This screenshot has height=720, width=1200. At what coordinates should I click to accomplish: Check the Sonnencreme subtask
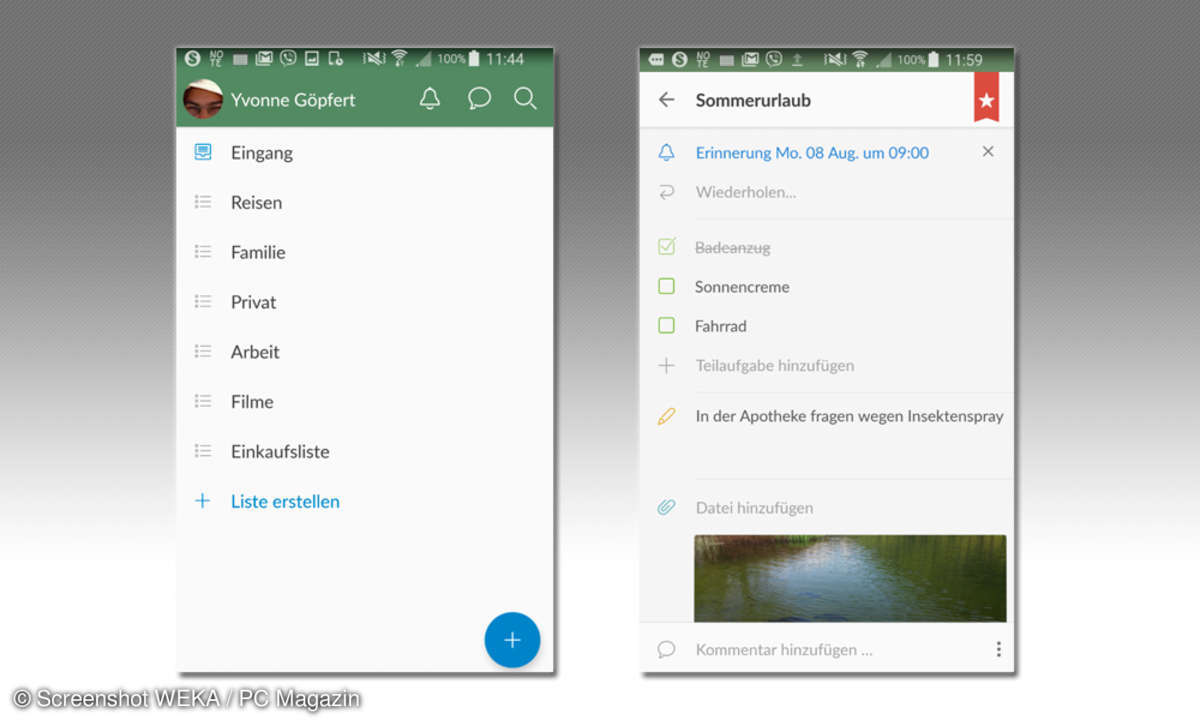tap(666, 286)
